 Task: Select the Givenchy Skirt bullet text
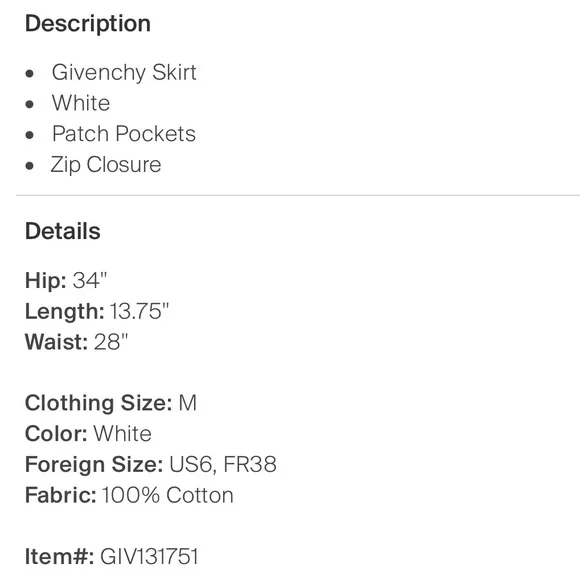(124, 72)
